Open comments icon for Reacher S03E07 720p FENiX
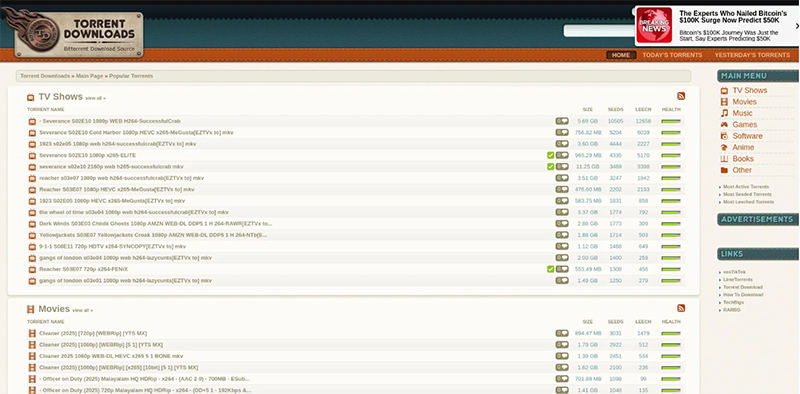 point(562,269)
